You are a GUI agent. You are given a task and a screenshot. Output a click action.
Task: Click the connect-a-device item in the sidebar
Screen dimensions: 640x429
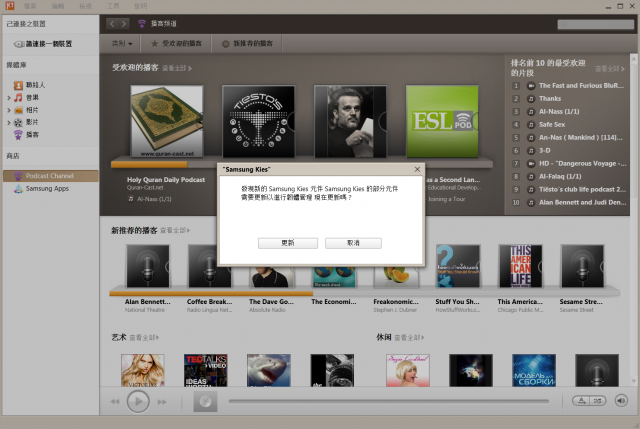(43, 44)
